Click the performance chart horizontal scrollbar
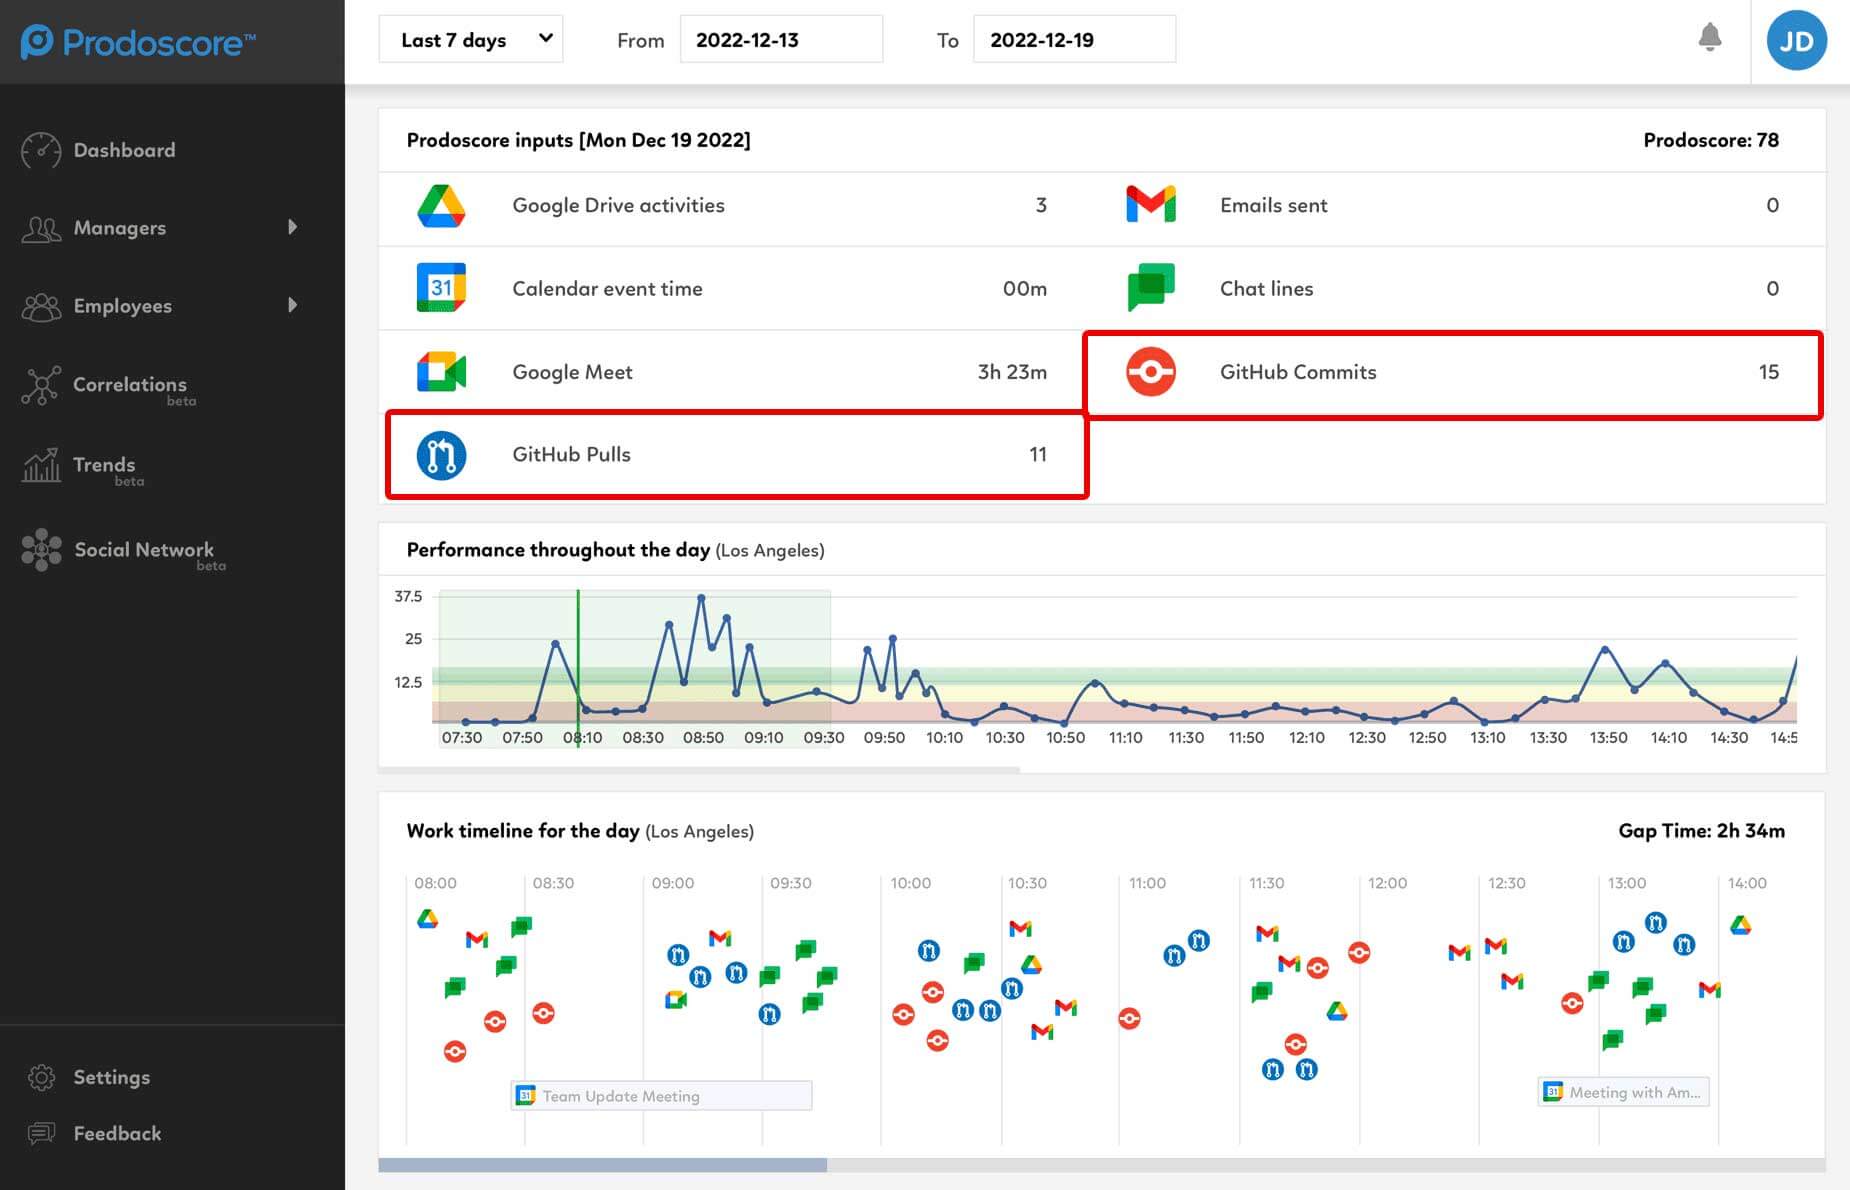Screen dimensions: 1850x1190 click(x=699, y=769)
